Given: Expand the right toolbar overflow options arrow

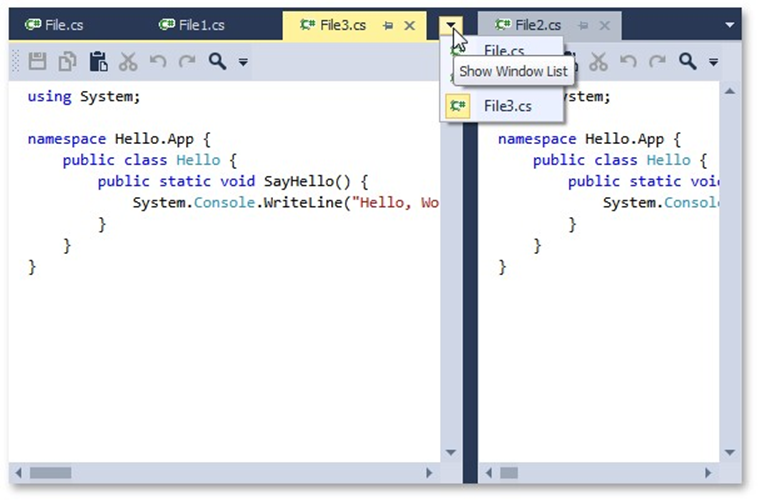Looking at the screenshot, I should click(x=713, y=63).
